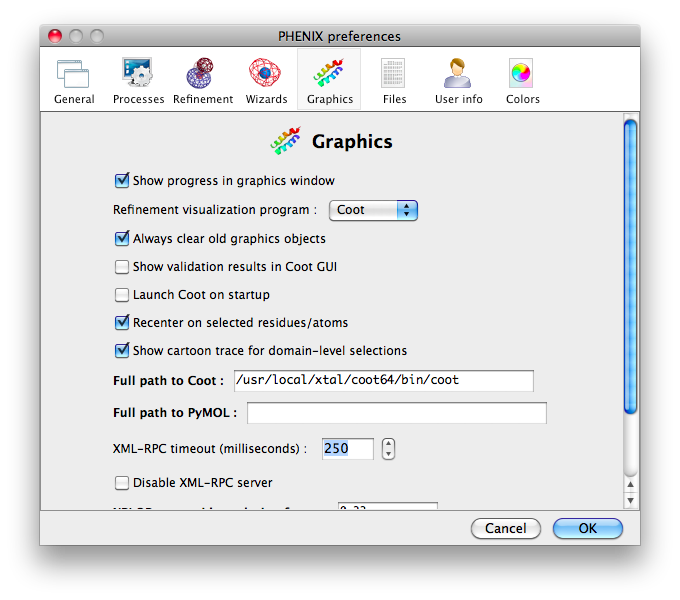Open the Processes preferences pane
Image resolution: width=680 pixels, height=600 pixels.
[x=138, y=80]
